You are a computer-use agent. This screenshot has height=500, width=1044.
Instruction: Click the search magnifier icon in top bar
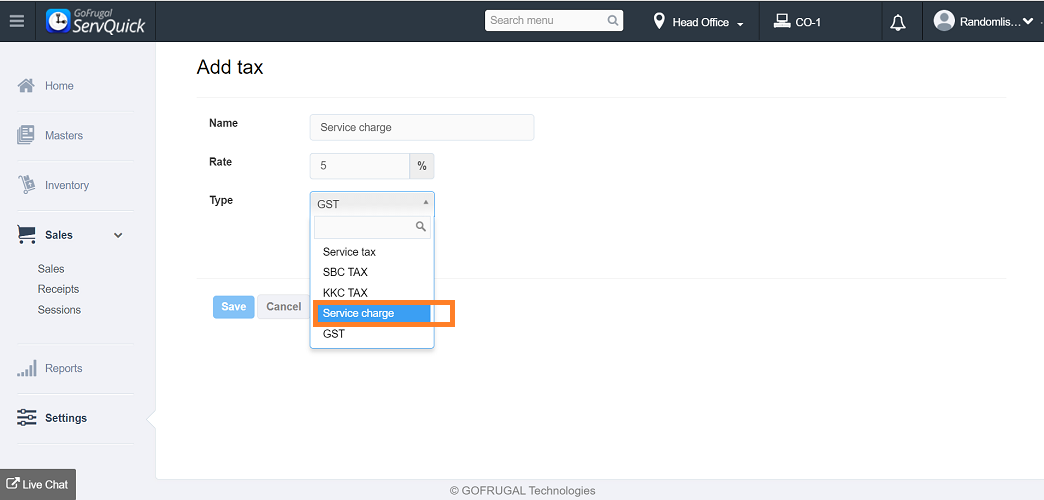tap(613, 21)
